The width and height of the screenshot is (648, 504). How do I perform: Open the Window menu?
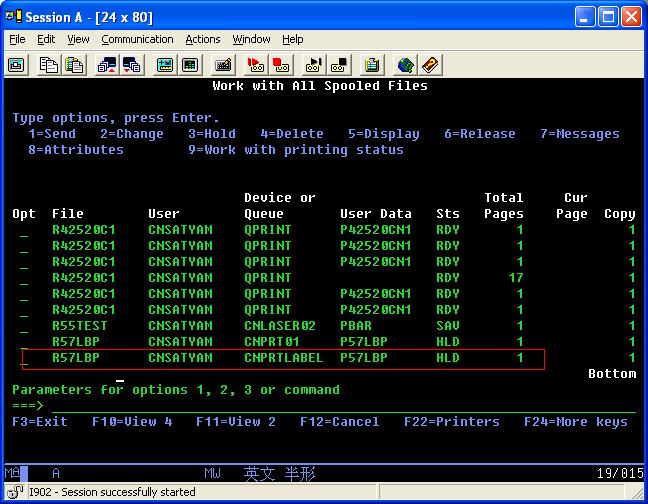(251, 39)
